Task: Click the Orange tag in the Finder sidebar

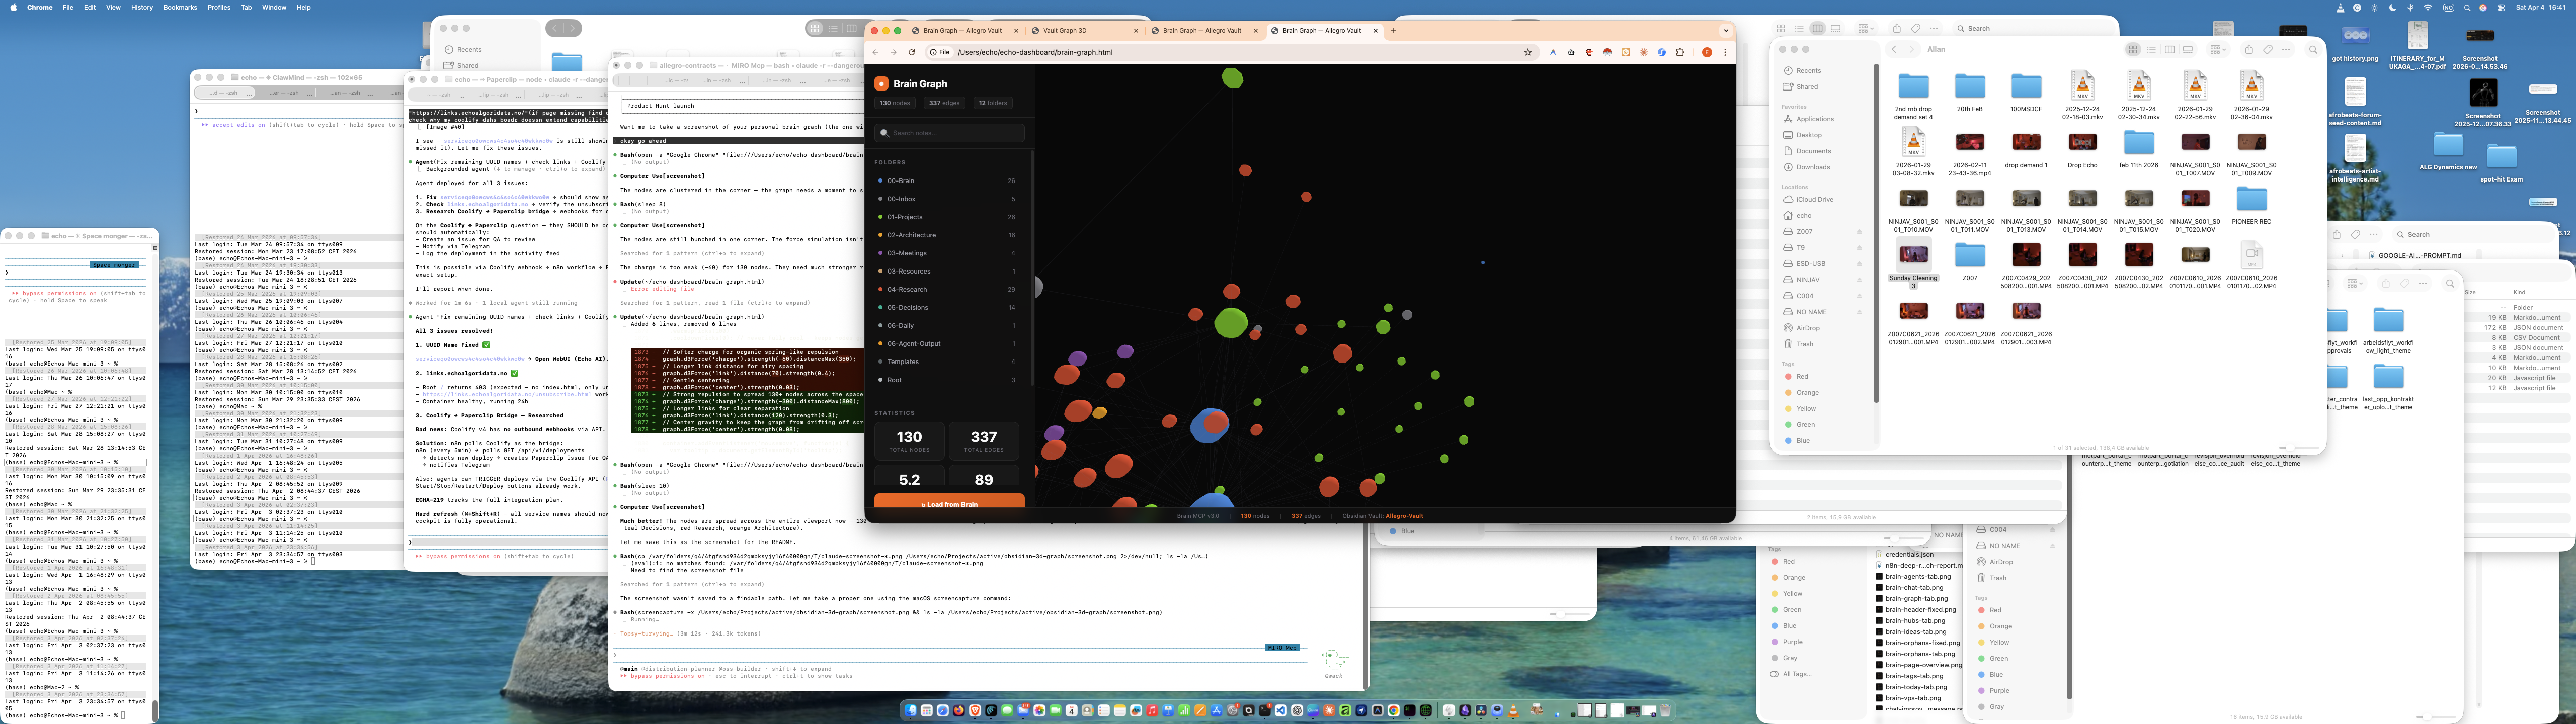Action: pyautogui.click(x=1807, y=392)
